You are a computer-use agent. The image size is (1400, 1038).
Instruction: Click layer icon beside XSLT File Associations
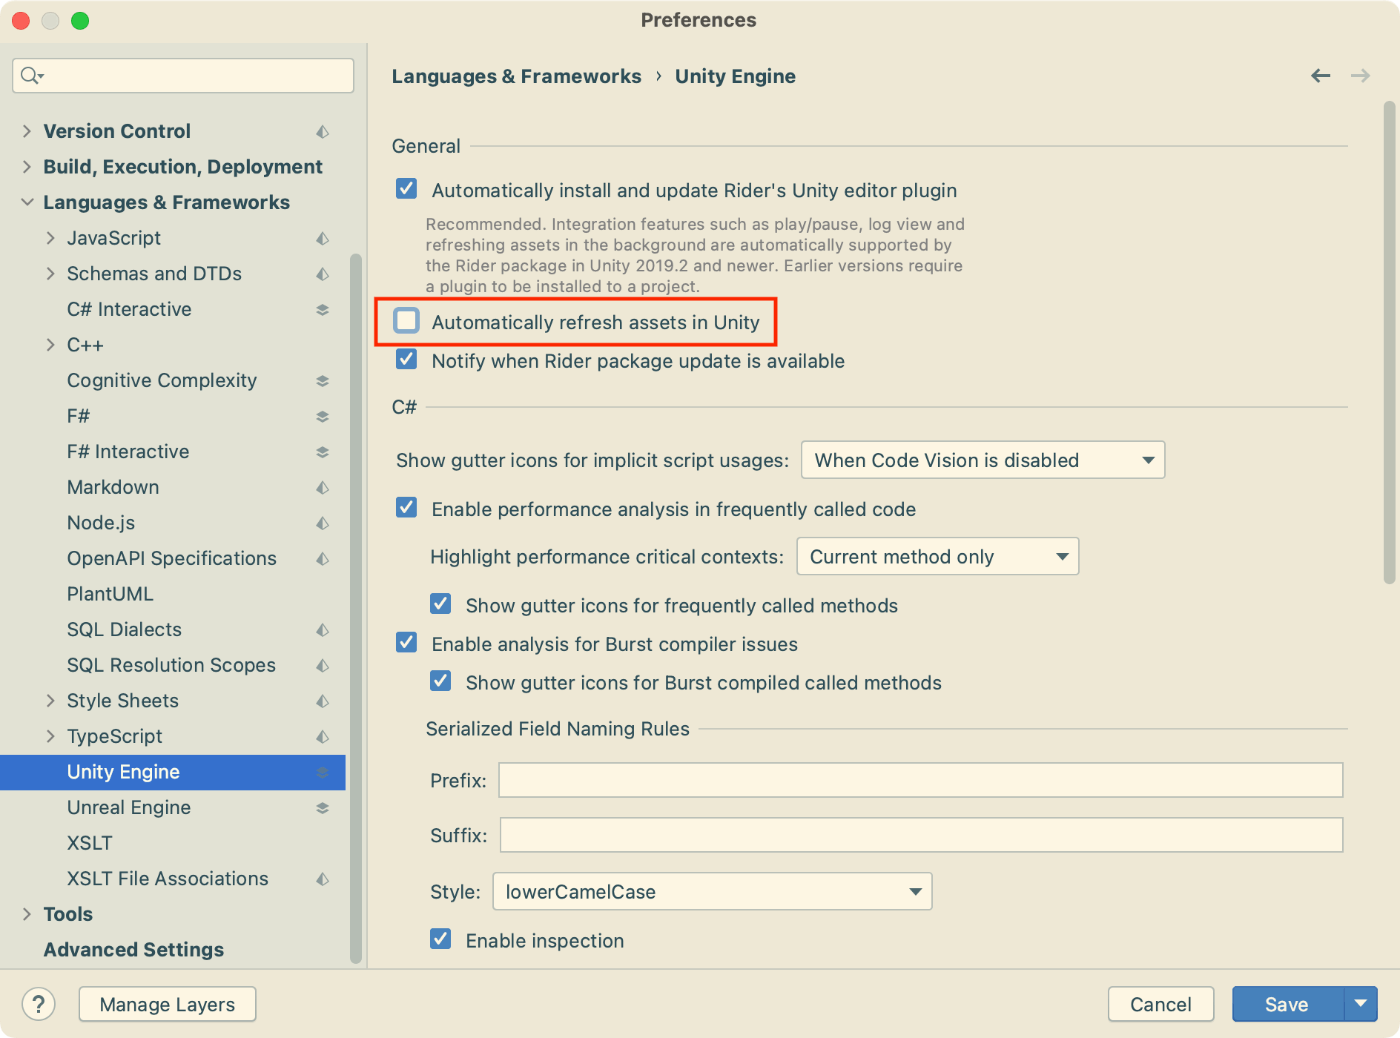[322, 879]
